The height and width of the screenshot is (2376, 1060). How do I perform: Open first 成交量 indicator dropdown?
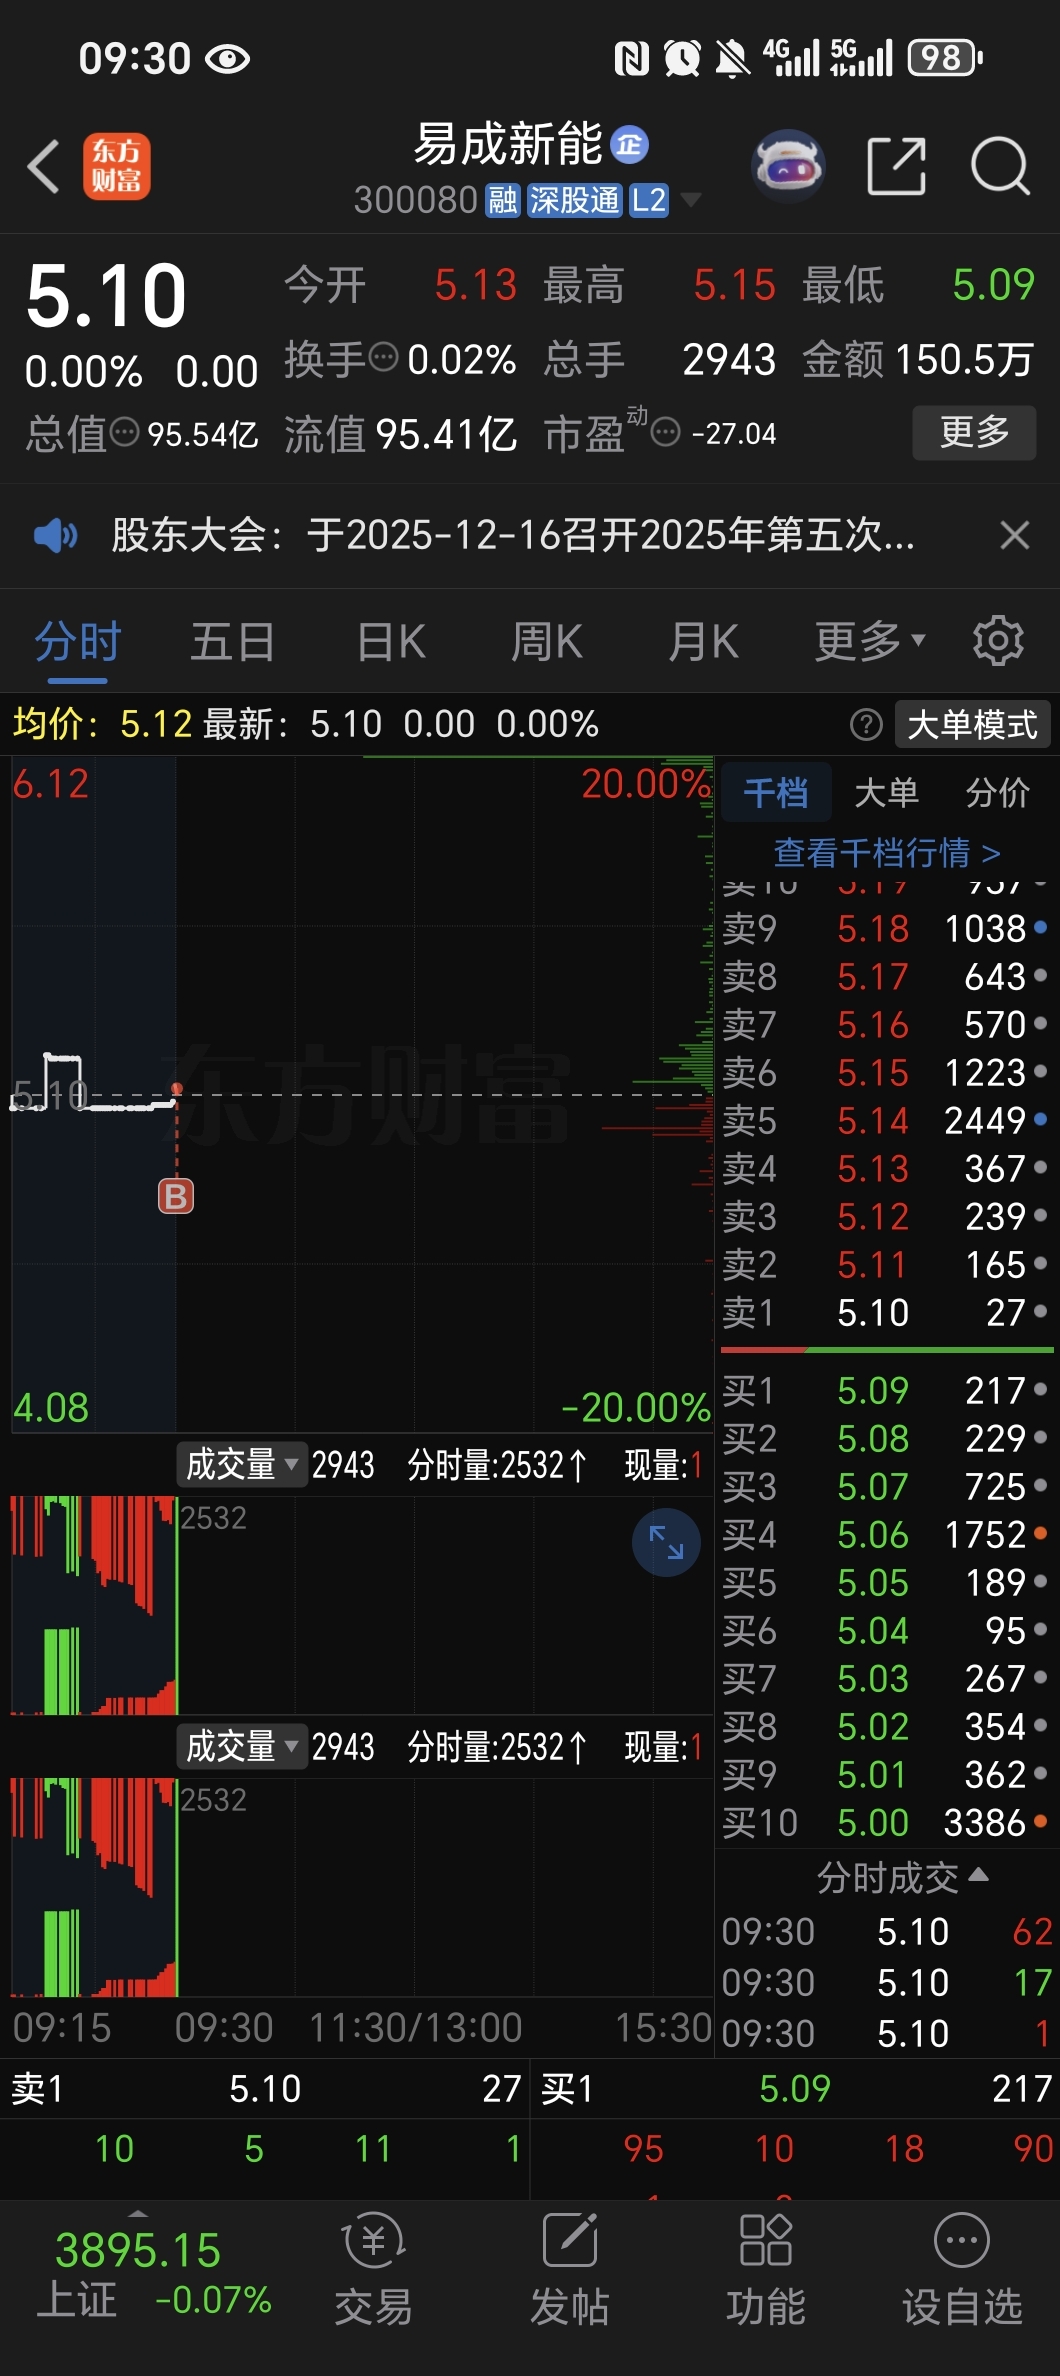pyautogui.click(x=242, y=1465)
